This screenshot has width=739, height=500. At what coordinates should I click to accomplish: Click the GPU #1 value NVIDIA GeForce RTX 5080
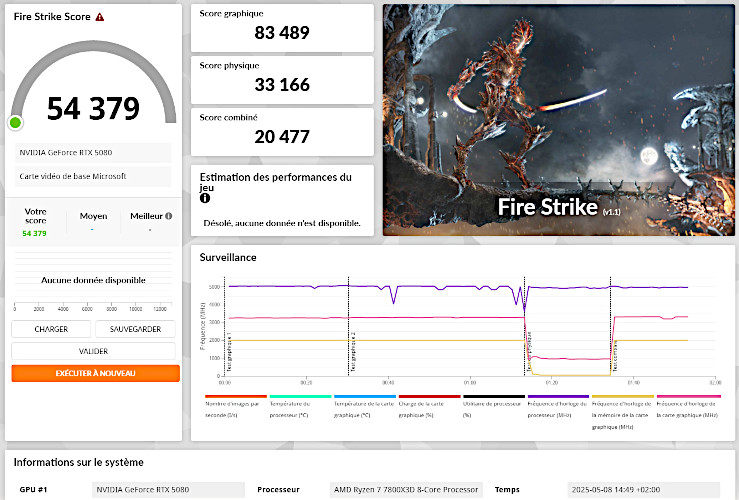click(168, 490)
